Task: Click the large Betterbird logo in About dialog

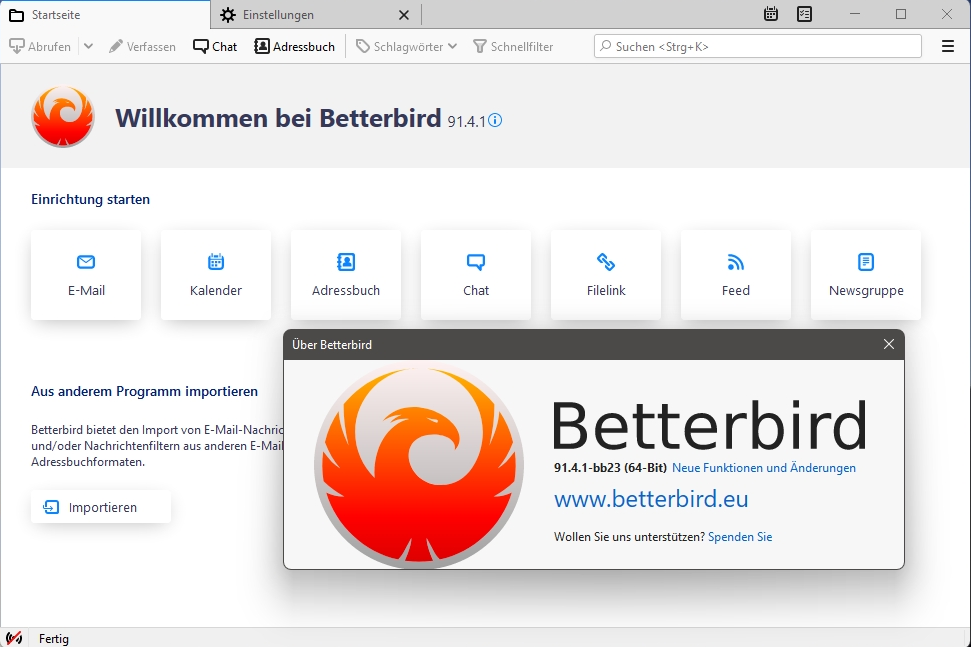Action: click(x=419, y=466)
